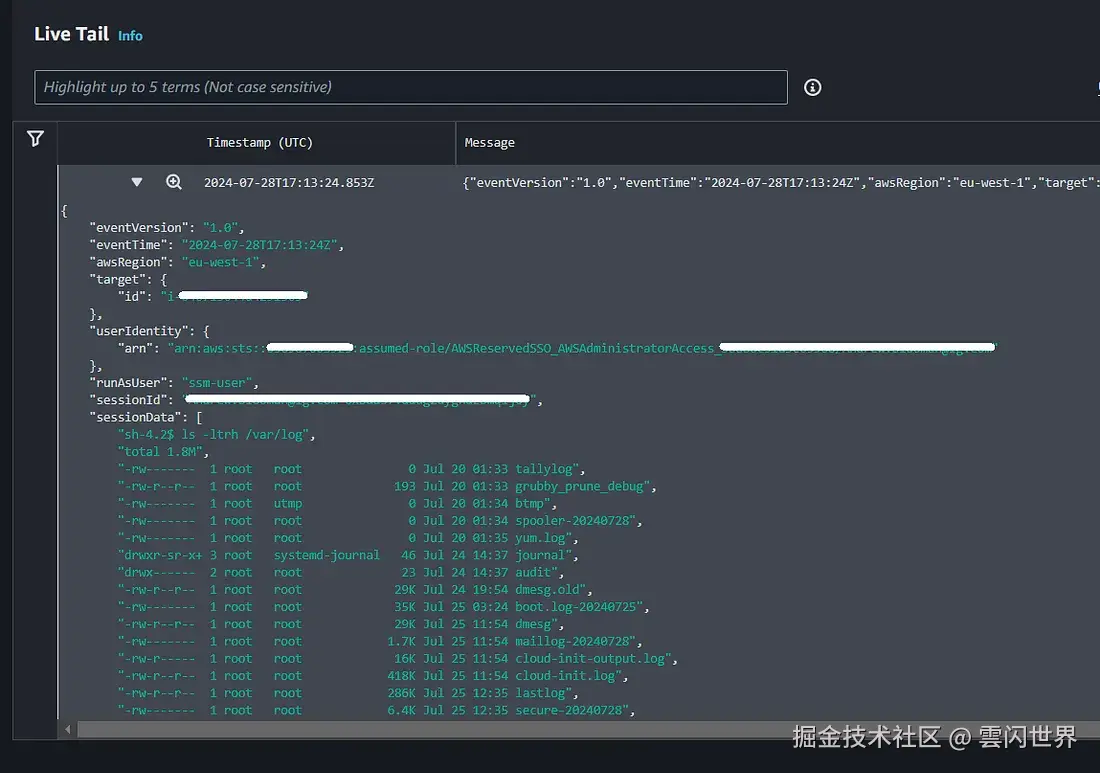The image size is (1100, 773).
Task: Click the collapsed message JSON preview
Action: point(780,182)
